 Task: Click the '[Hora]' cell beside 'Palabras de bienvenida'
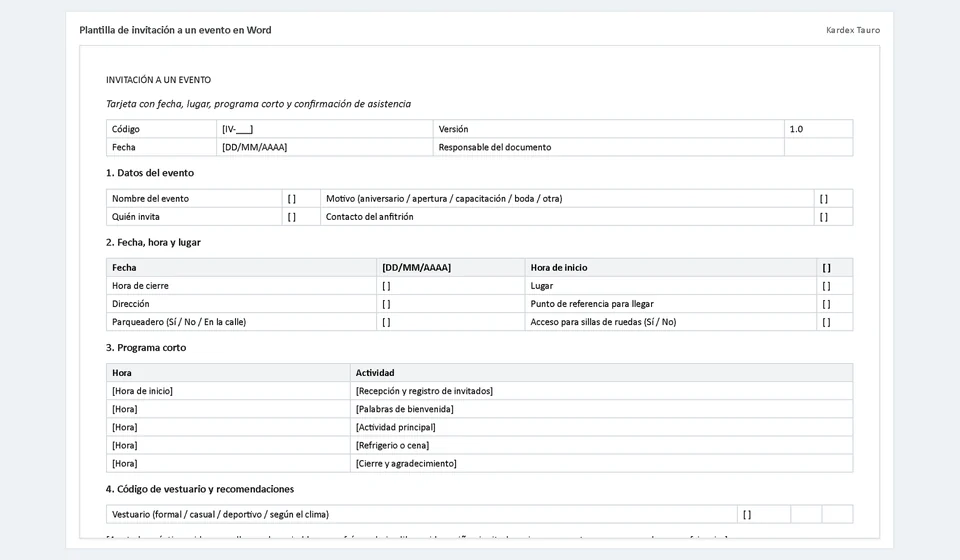(x=228, y=409)
